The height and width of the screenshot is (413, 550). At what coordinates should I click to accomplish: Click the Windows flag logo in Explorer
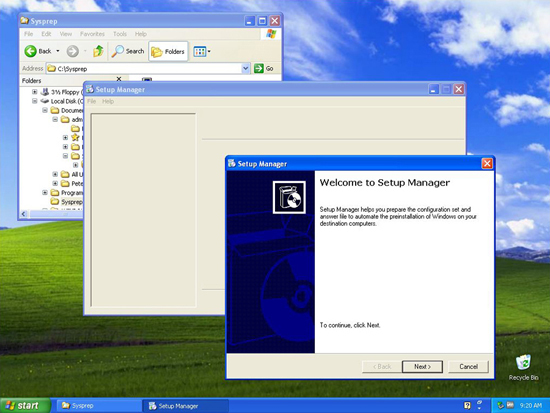tap(271, 34)
